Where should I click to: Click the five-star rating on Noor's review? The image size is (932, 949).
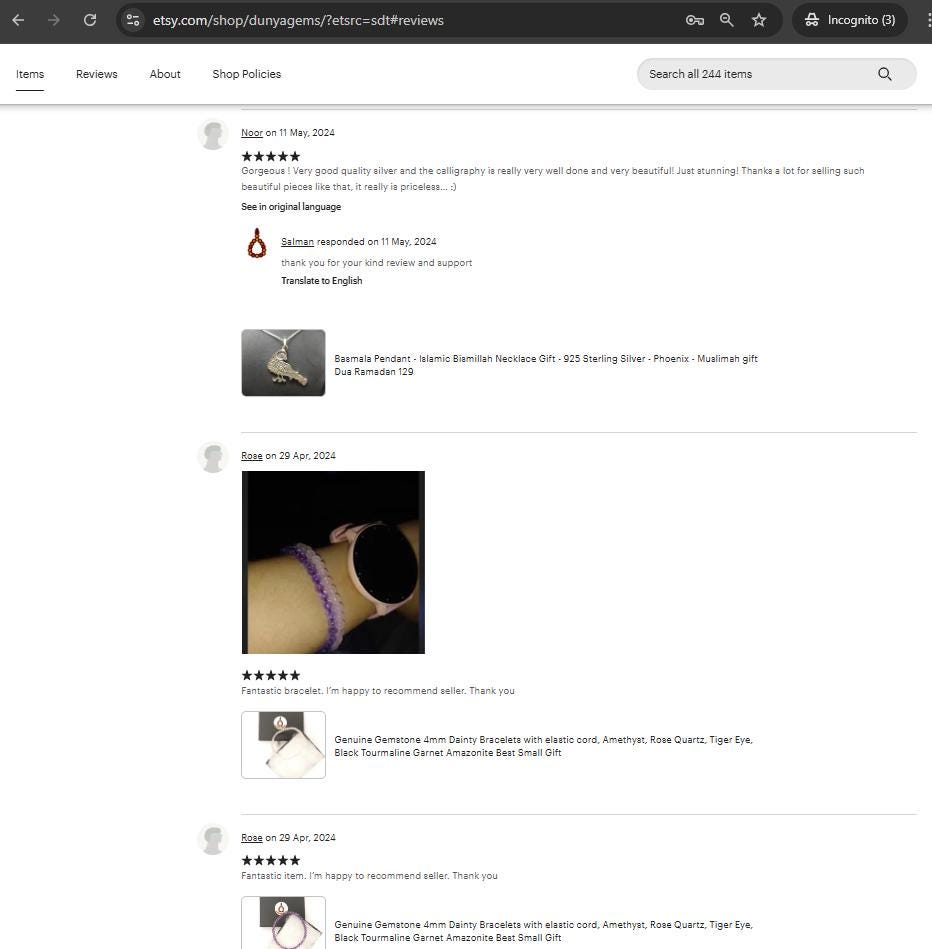click(x=271, y=156)
